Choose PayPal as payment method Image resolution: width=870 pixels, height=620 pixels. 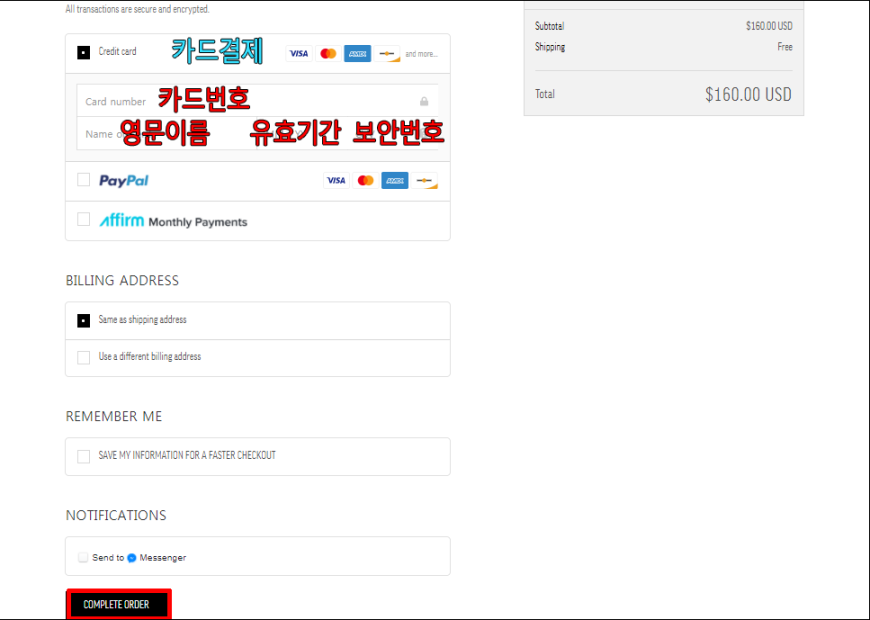pyautogui.click(x=83, y=180)
